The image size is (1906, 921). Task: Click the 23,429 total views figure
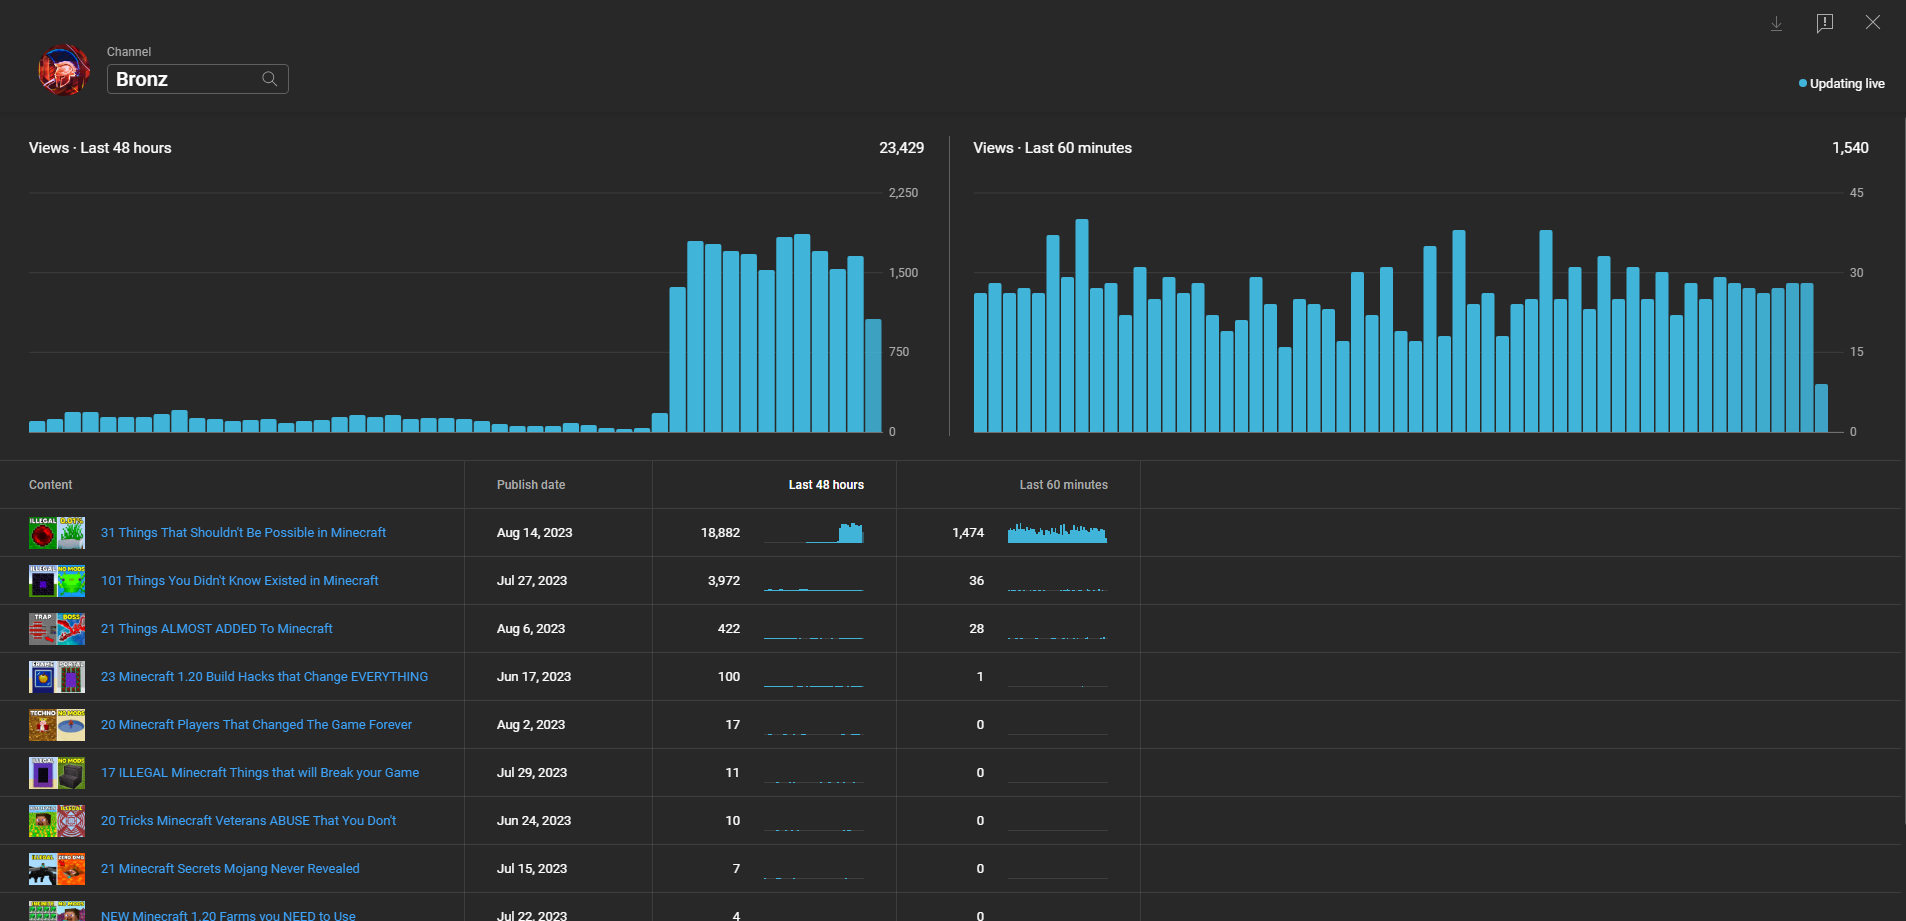tap(902, 148)
